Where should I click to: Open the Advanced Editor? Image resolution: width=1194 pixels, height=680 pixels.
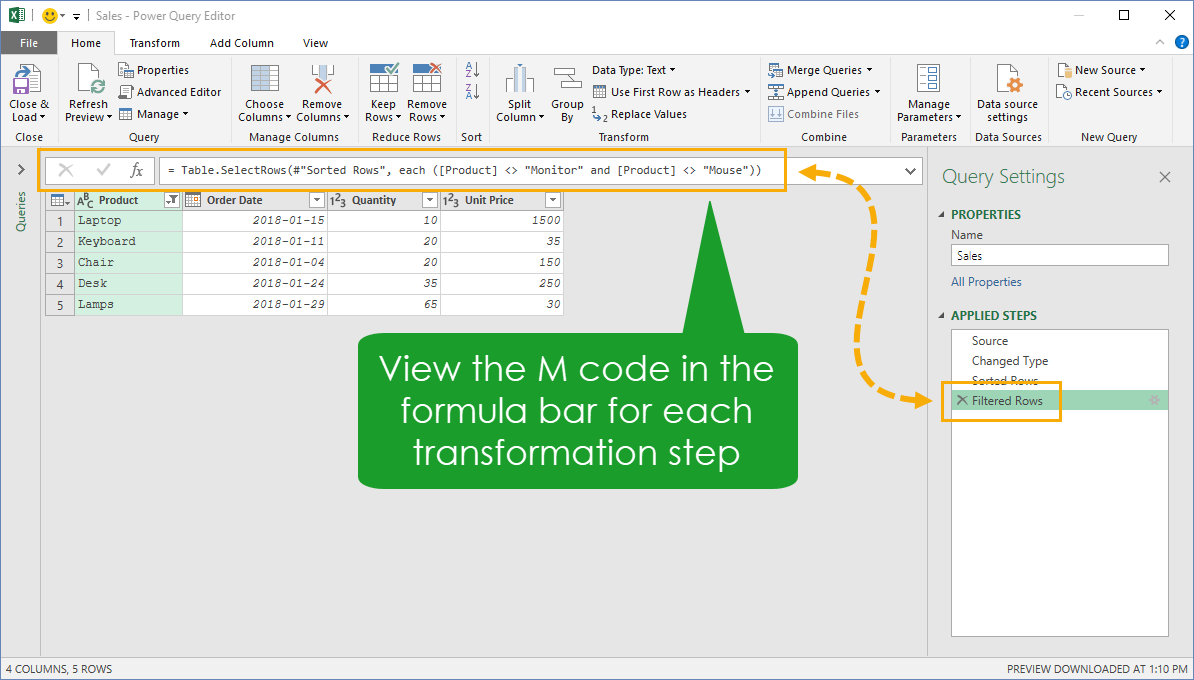click(170, 92)
